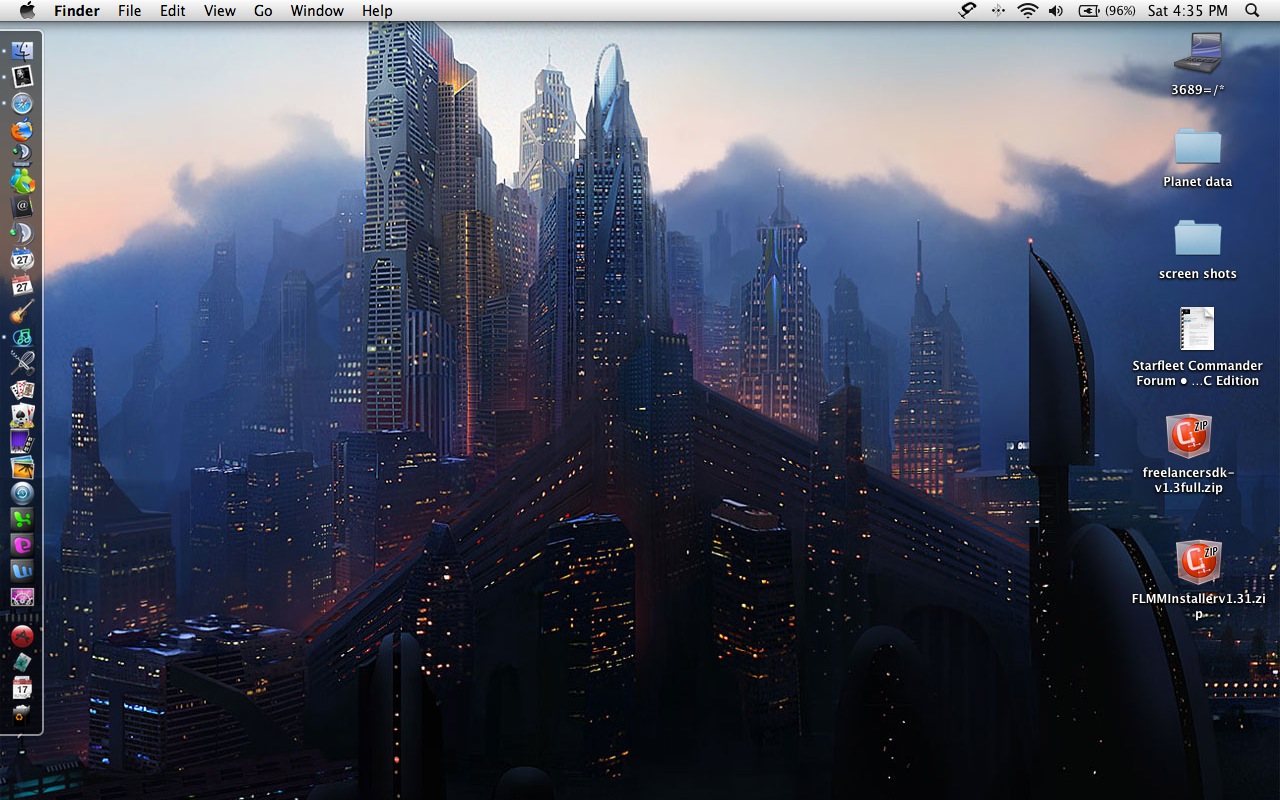Open the battery status menu
The image size is (1280, 800).
click(1107, 11)
